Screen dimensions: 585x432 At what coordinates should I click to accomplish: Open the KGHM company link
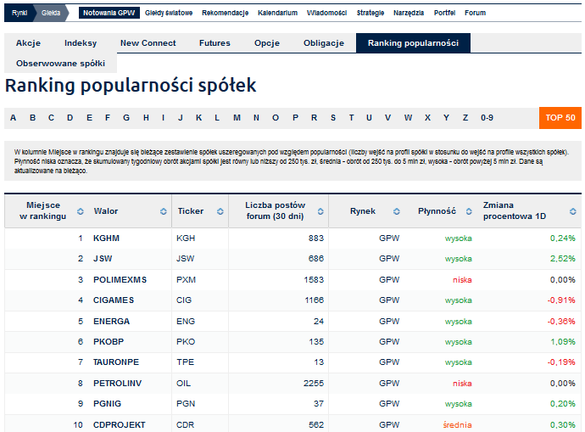[106, 238]
